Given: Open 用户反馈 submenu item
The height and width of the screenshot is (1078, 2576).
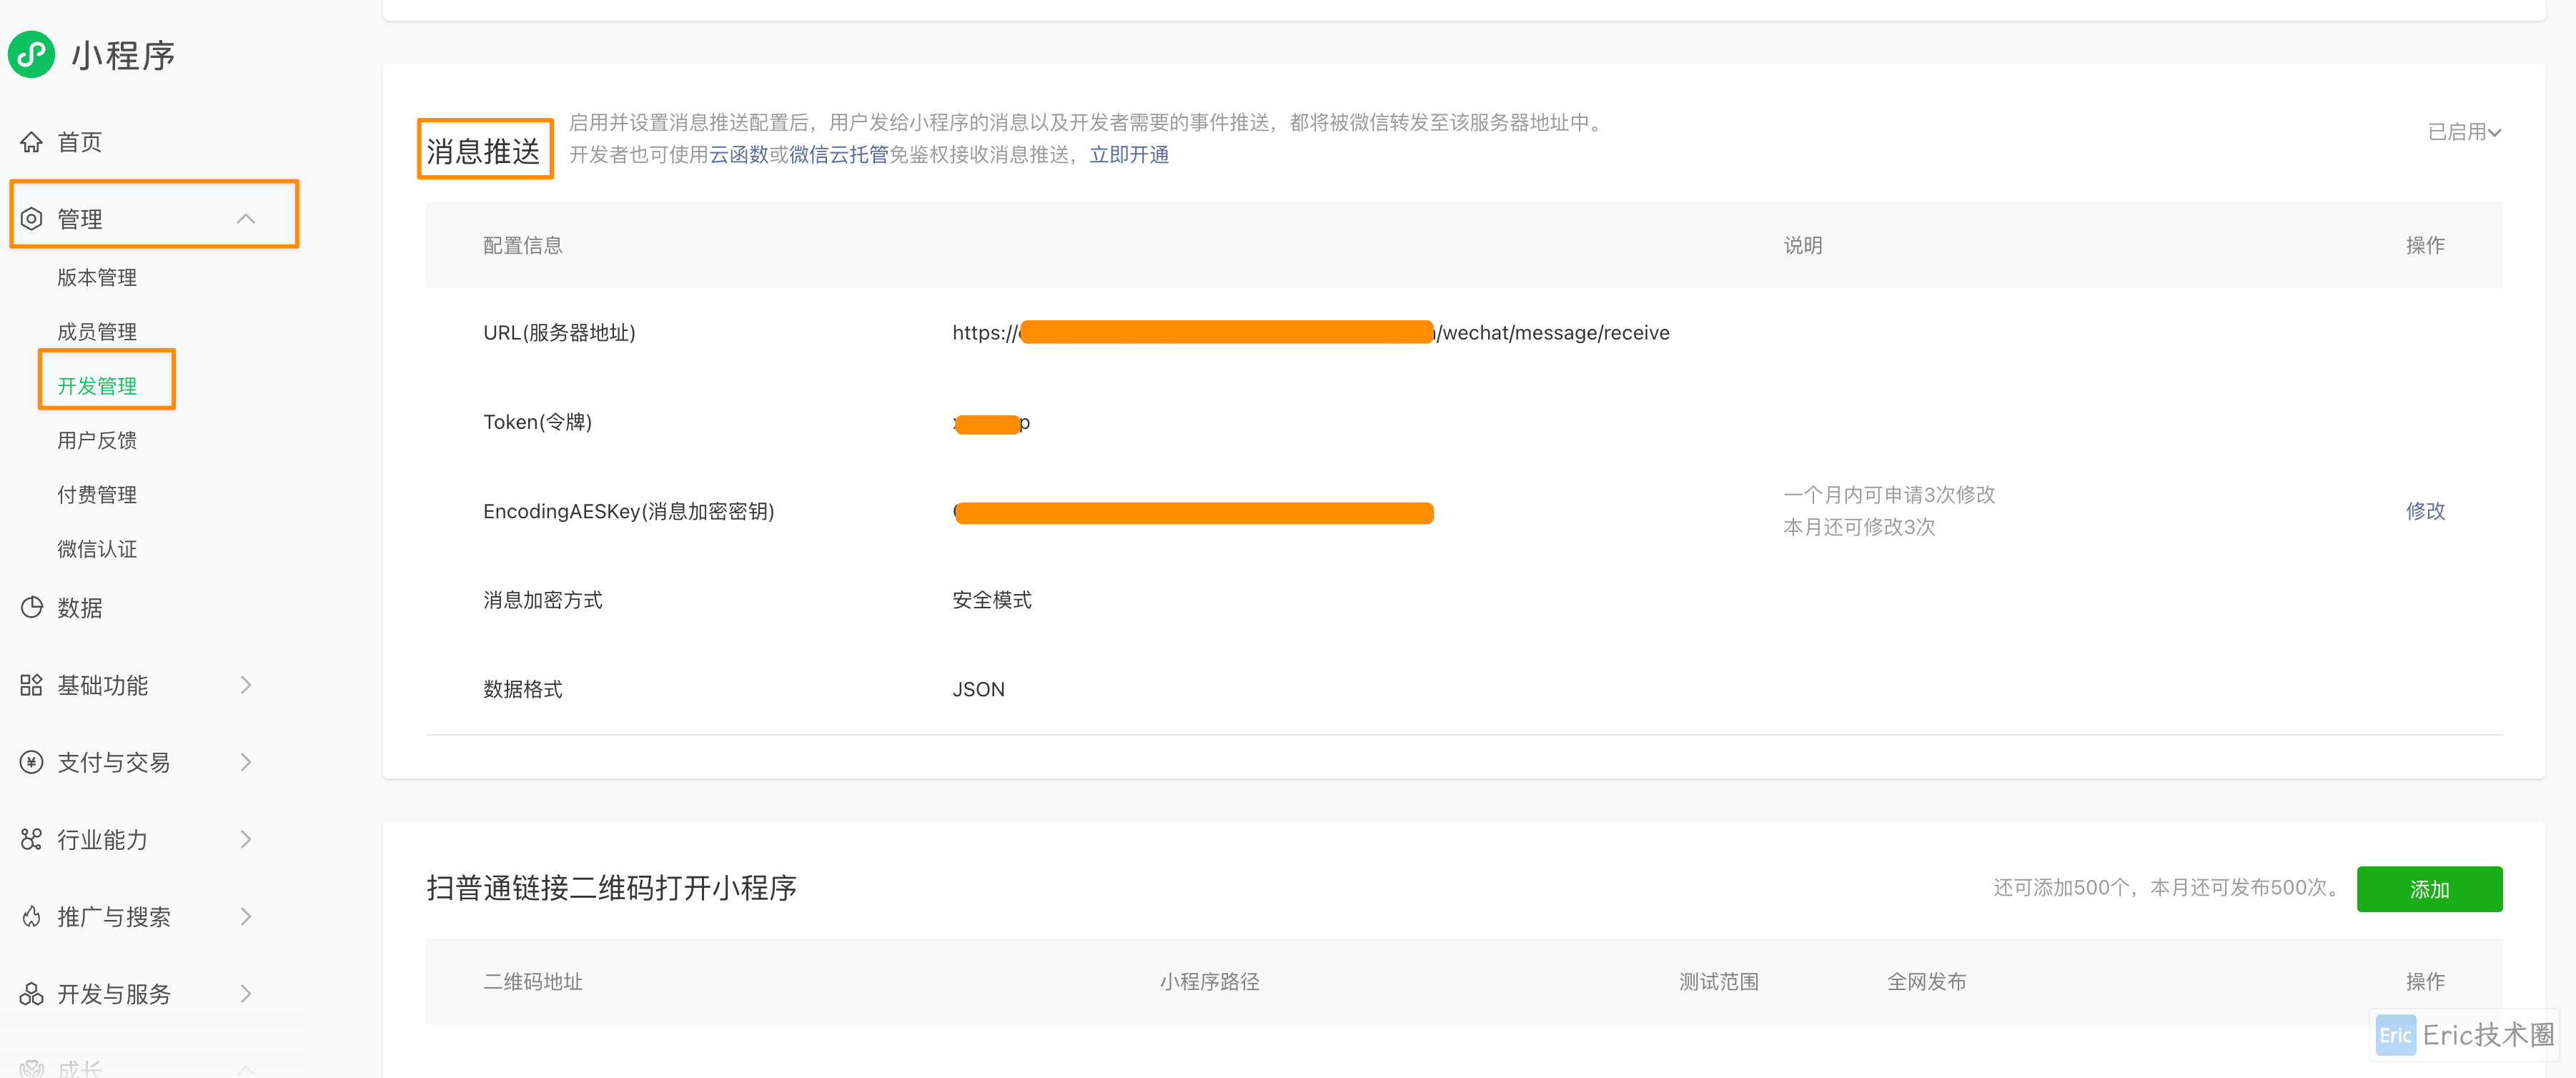Looking at the screenshot, I should coord(97,440).
